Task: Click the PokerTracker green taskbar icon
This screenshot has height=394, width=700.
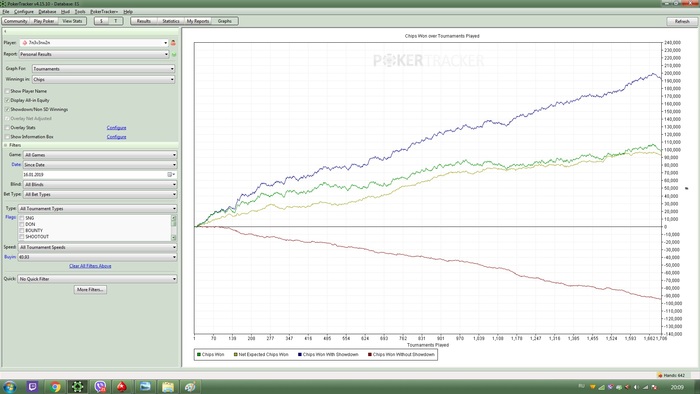Action: pyautogui.click(x=78, y=386)
